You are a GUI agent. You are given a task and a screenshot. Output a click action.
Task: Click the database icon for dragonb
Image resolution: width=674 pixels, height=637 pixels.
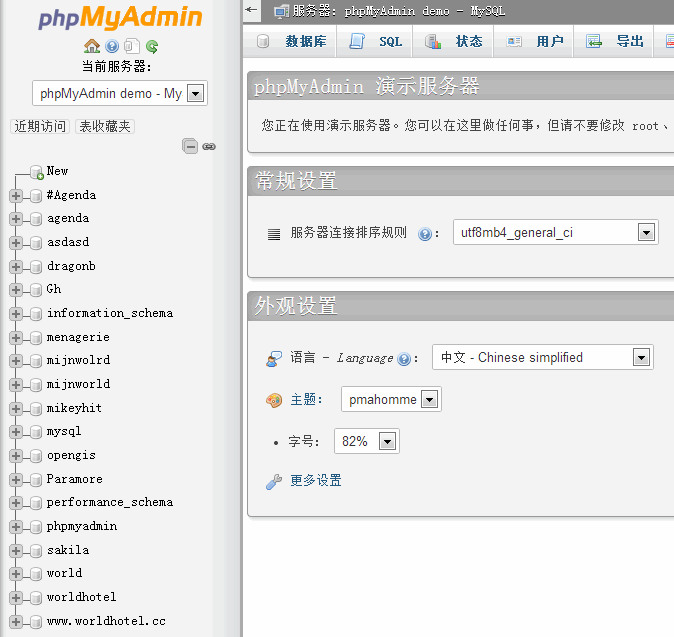36,267
